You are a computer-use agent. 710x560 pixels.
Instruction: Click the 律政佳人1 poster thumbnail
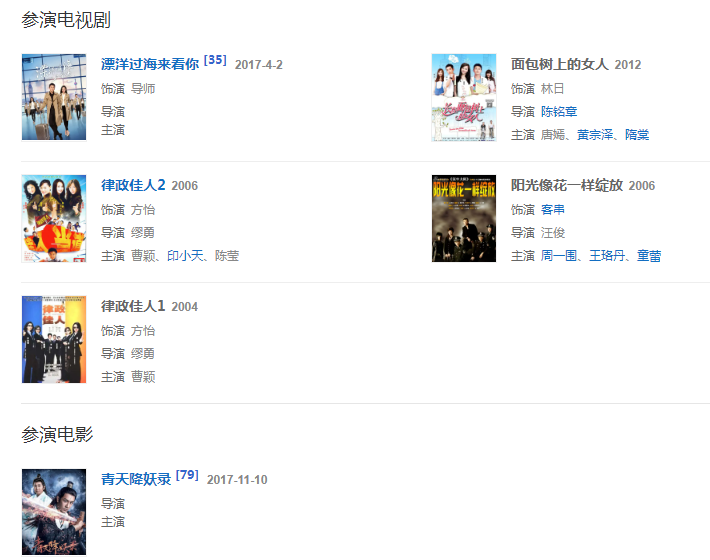pyautogui.click(x=54, y=340)
